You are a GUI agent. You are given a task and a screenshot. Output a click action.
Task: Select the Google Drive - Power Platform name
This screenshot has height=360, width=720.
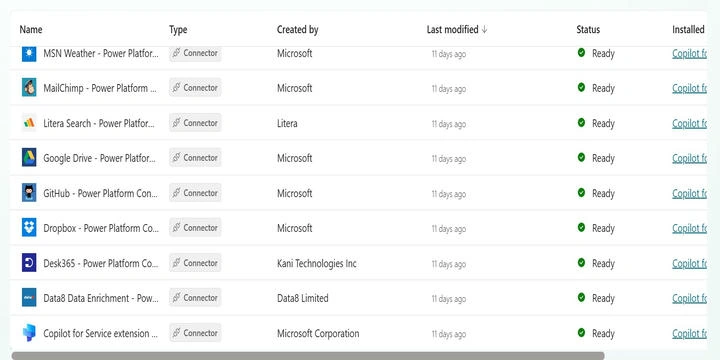click(100, 158)
